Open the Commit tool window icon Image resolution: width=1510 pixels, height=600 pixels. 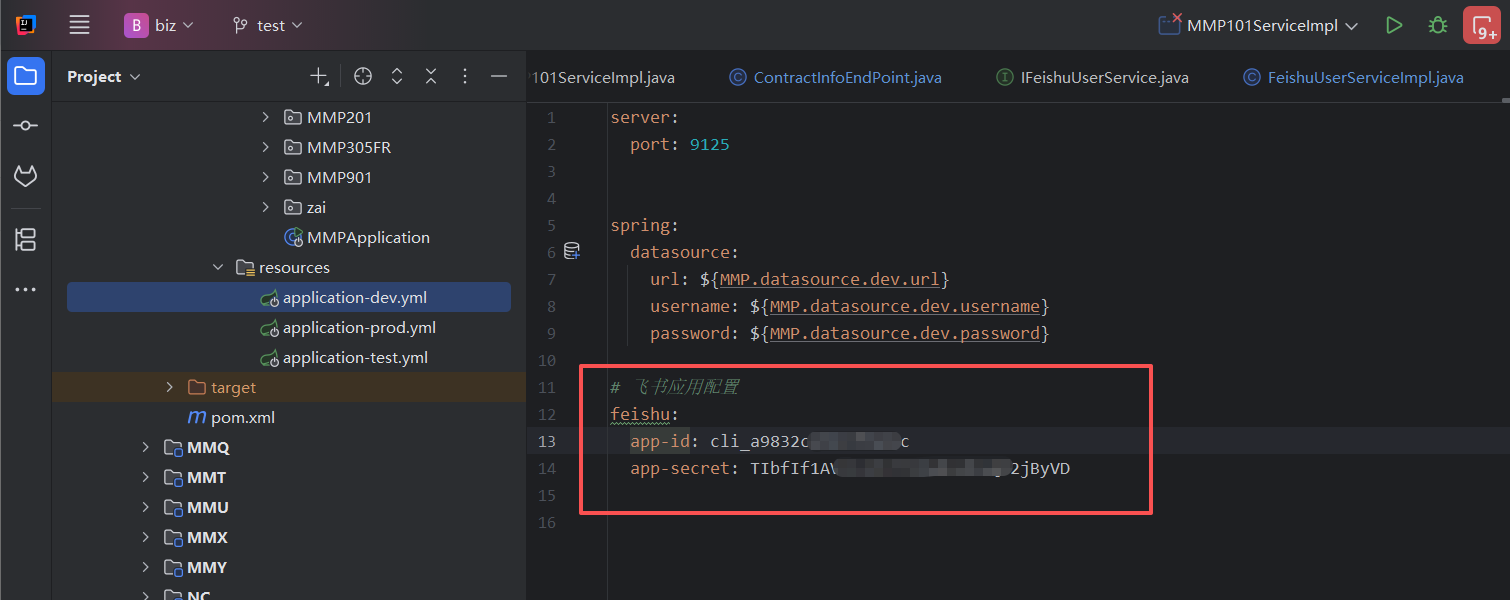[x=26, y=126]
